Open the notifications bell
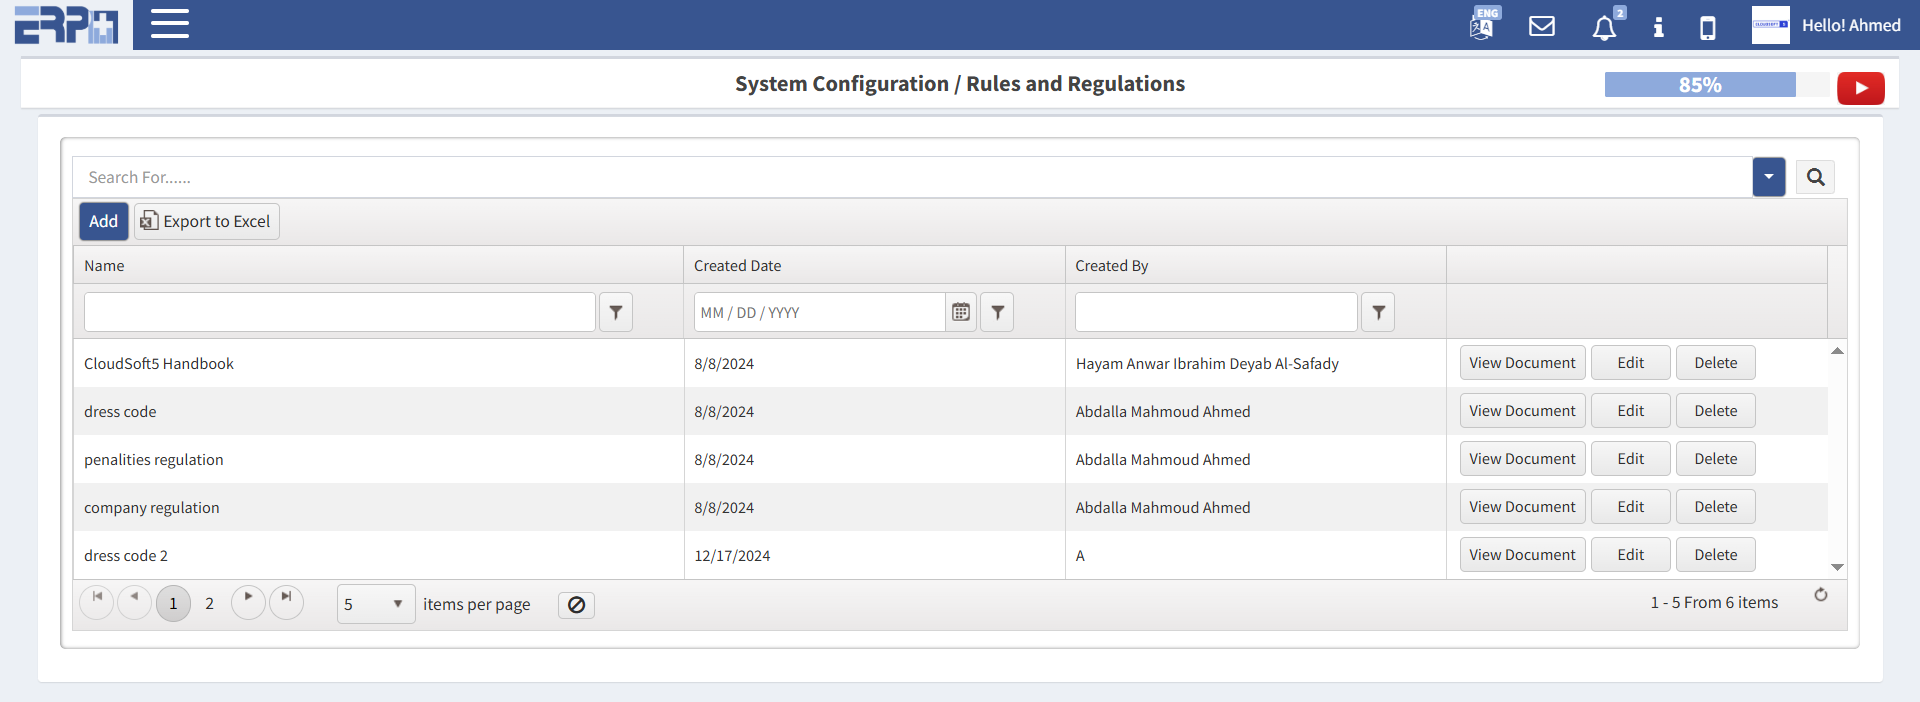This screenshot has height=702, width=1920. [x=1604, y=27]
